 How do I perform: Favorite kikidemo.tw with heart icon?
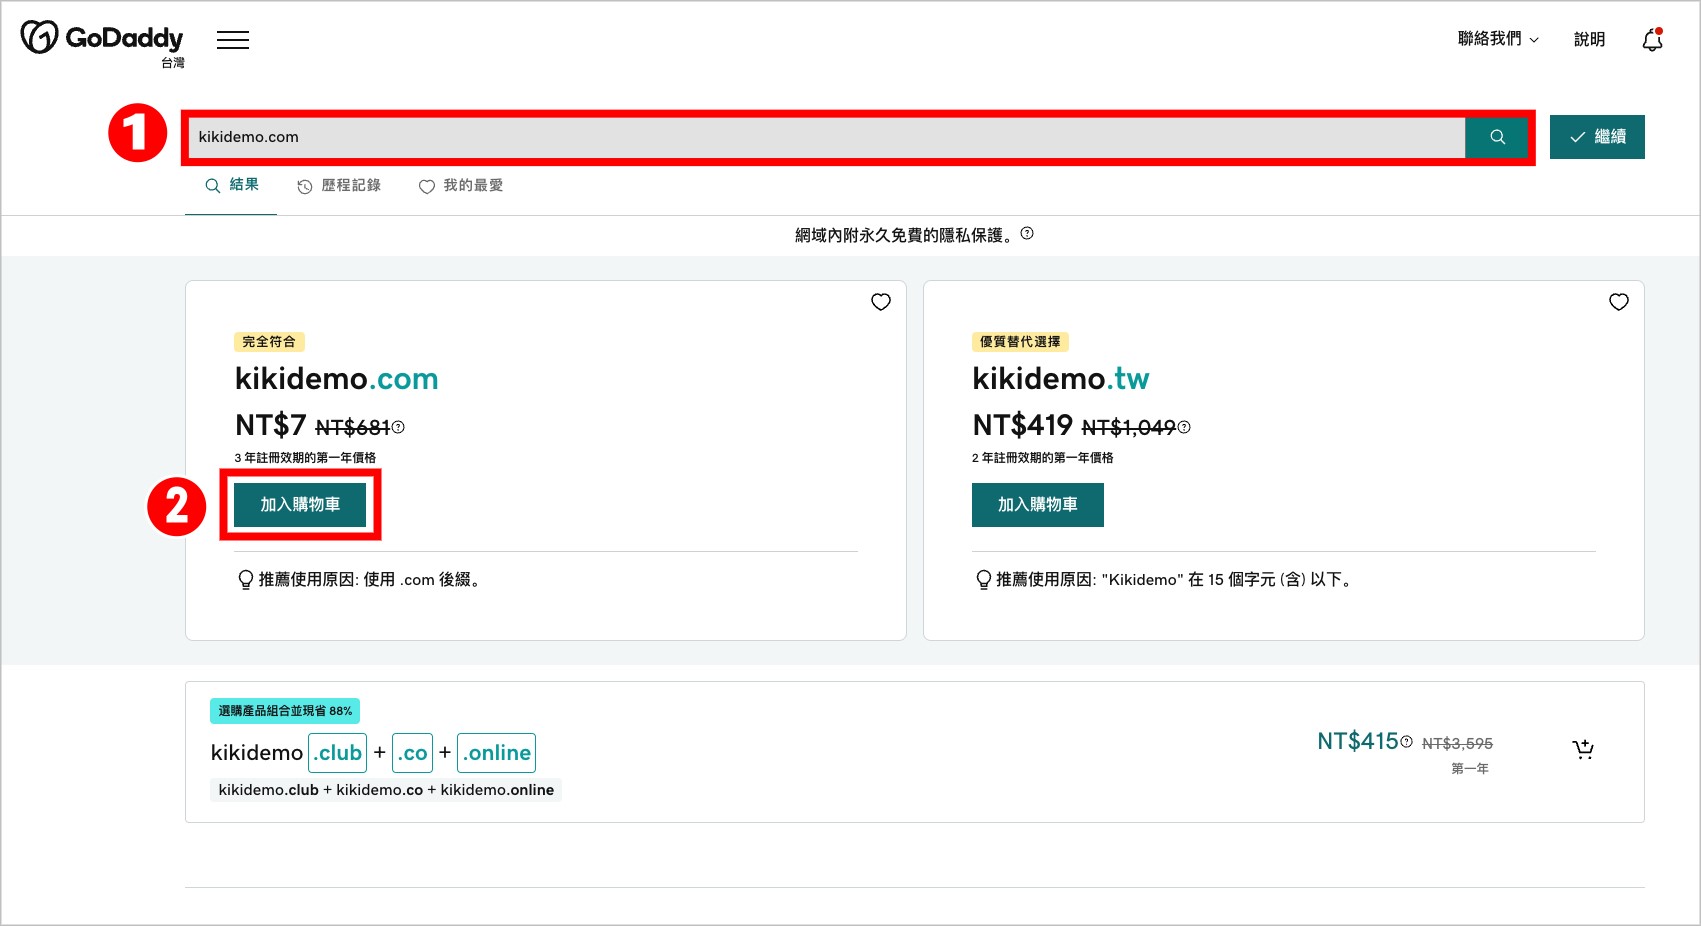tap(1619, 302)
